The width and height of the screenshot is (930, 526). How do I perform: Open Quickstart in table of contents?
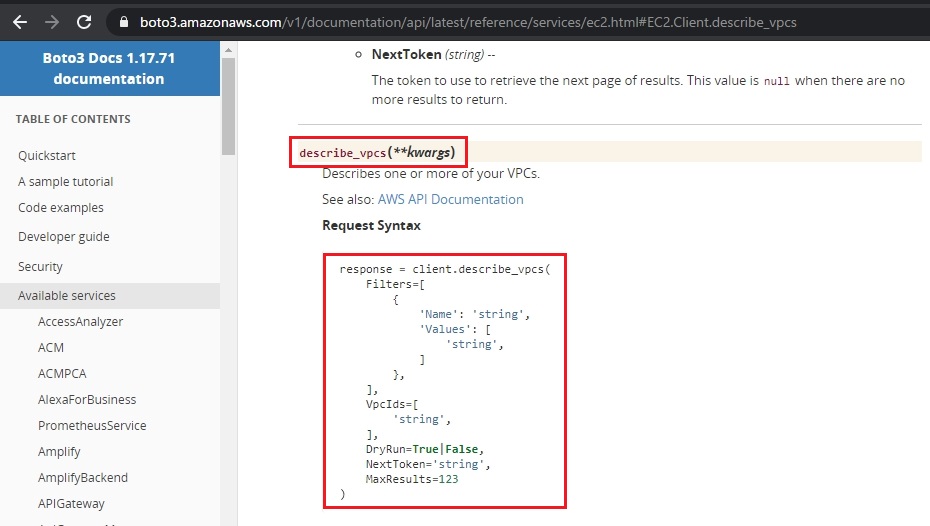point(47,155)
